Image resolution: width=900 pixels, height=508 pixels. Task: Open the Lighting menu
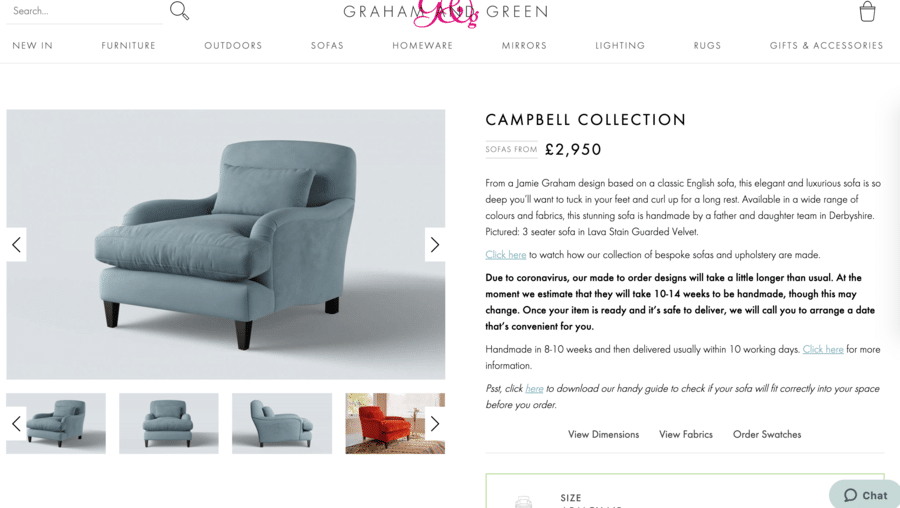coord(620,45)
